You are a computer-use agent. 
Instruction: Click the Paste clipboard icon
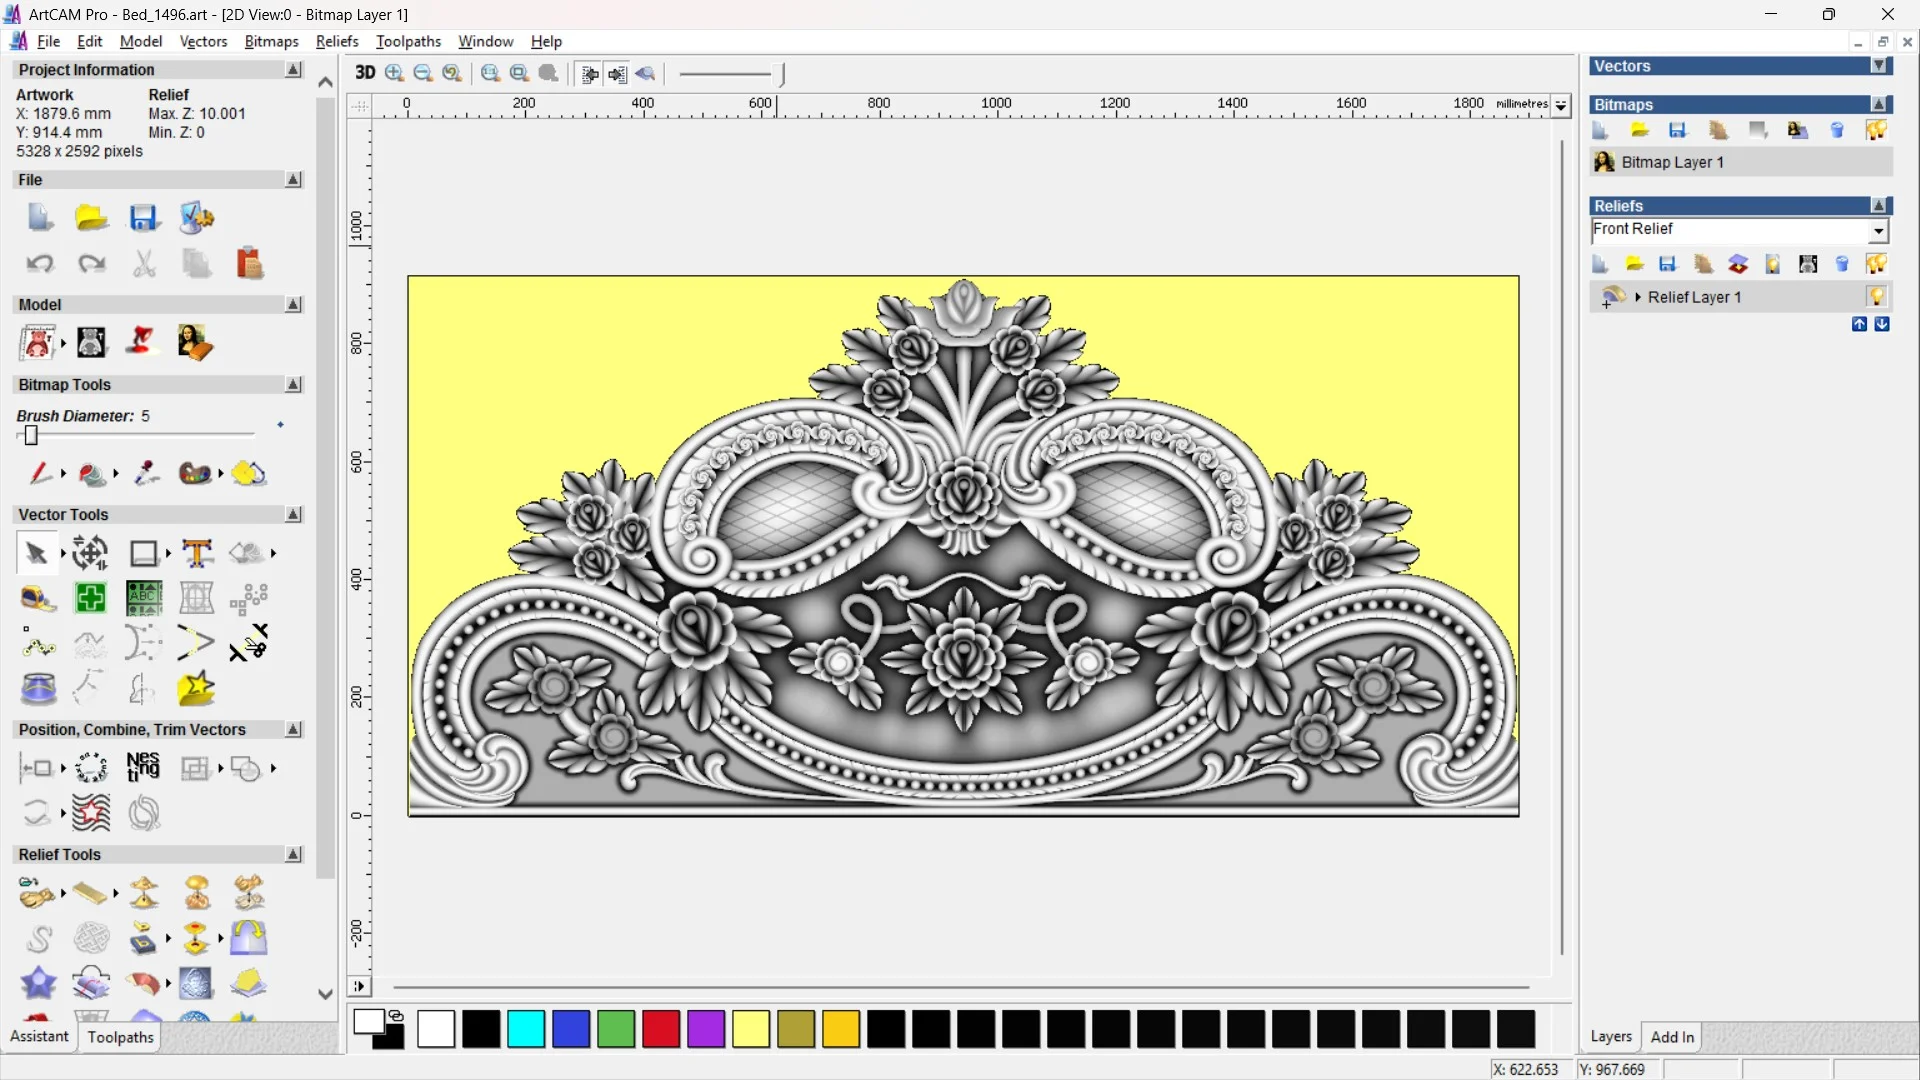[x=249, y=263]
